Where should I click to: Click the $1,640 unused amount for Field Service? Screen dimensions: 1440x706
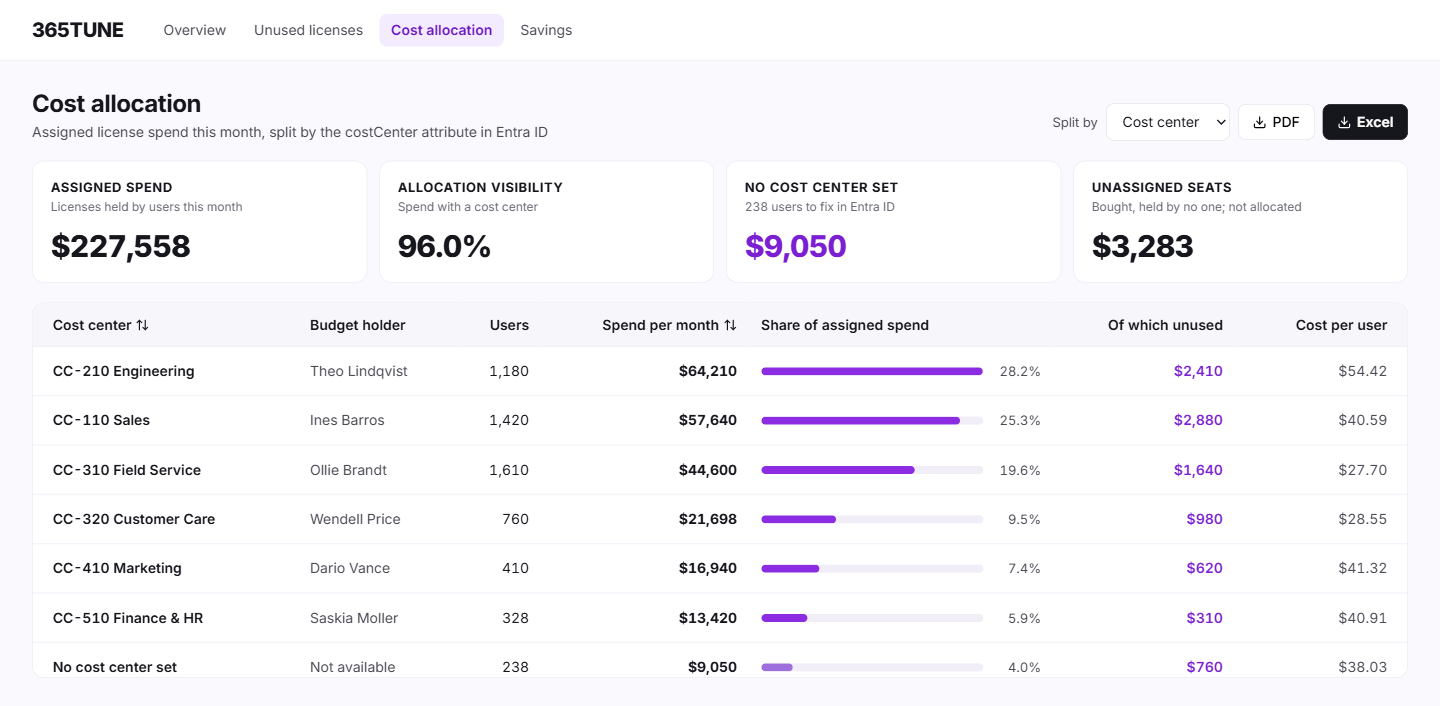point(1198,470)
